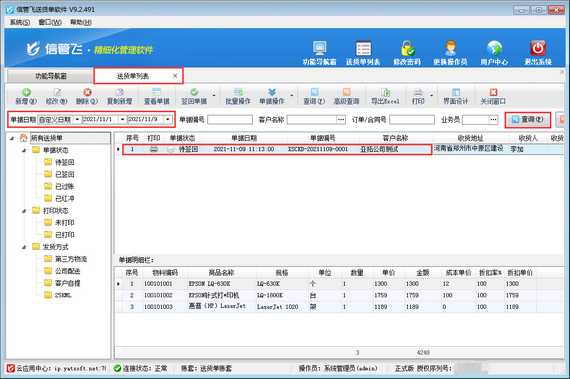Open start date 2021/11/1 calendar dropdown
570x379 pixels.
tap(123, 120)
